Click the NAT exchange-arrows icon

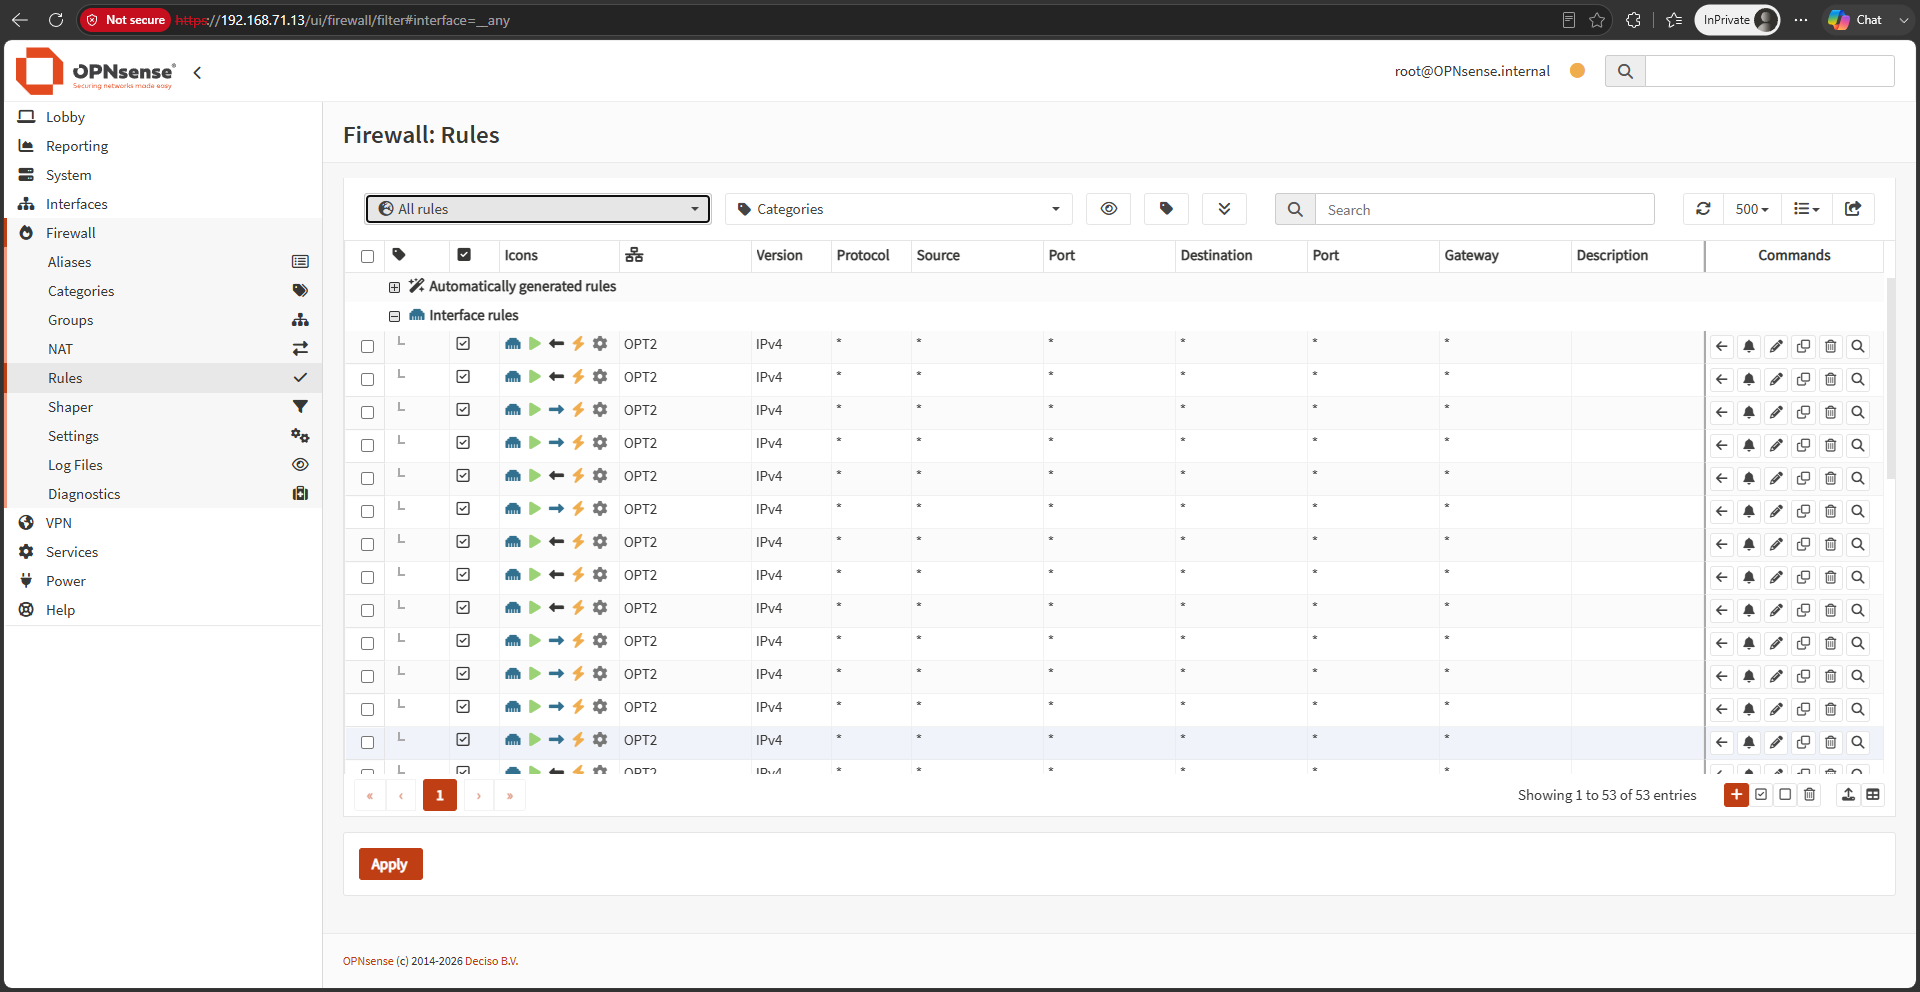pos(300,349)
